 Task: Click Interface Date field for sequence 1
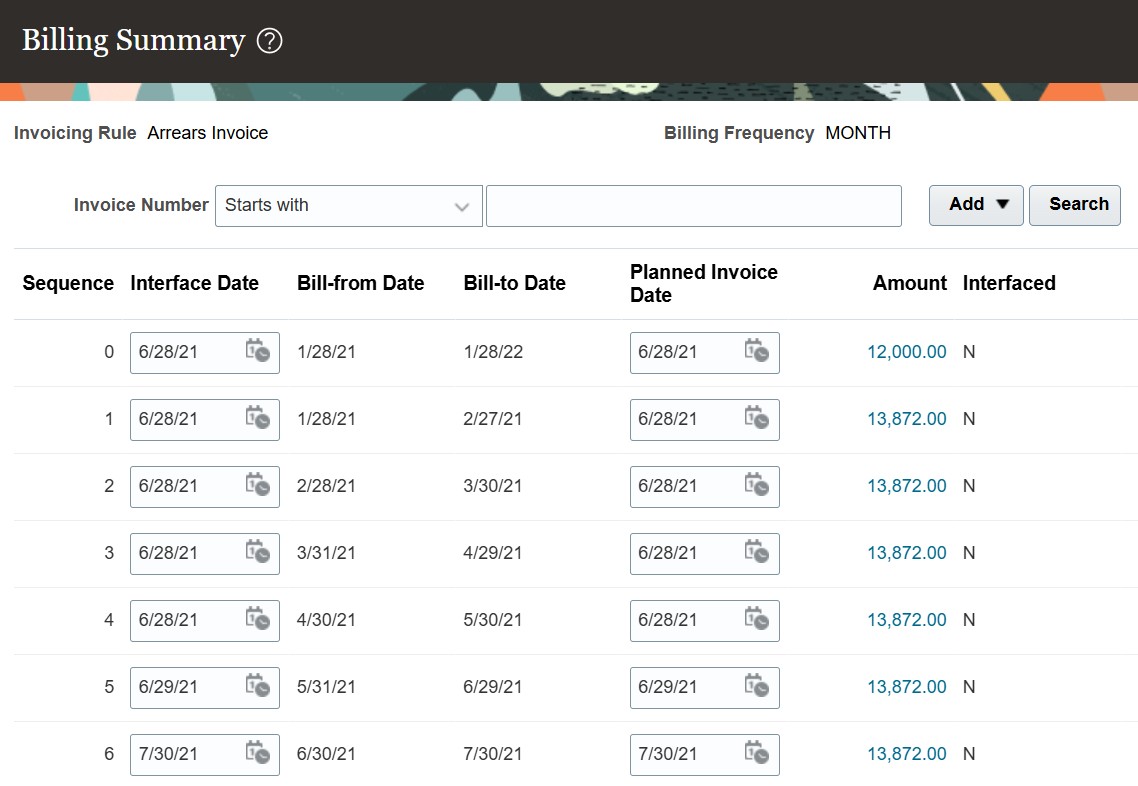(x=186, y=419)
